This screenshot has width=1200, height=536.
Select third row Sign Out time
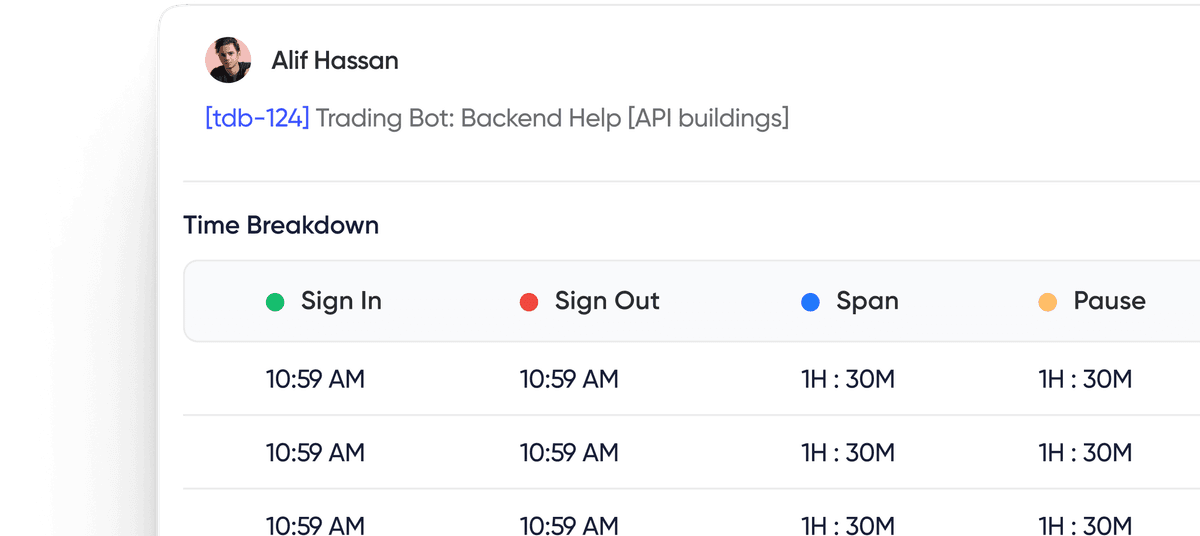point(569,524)
